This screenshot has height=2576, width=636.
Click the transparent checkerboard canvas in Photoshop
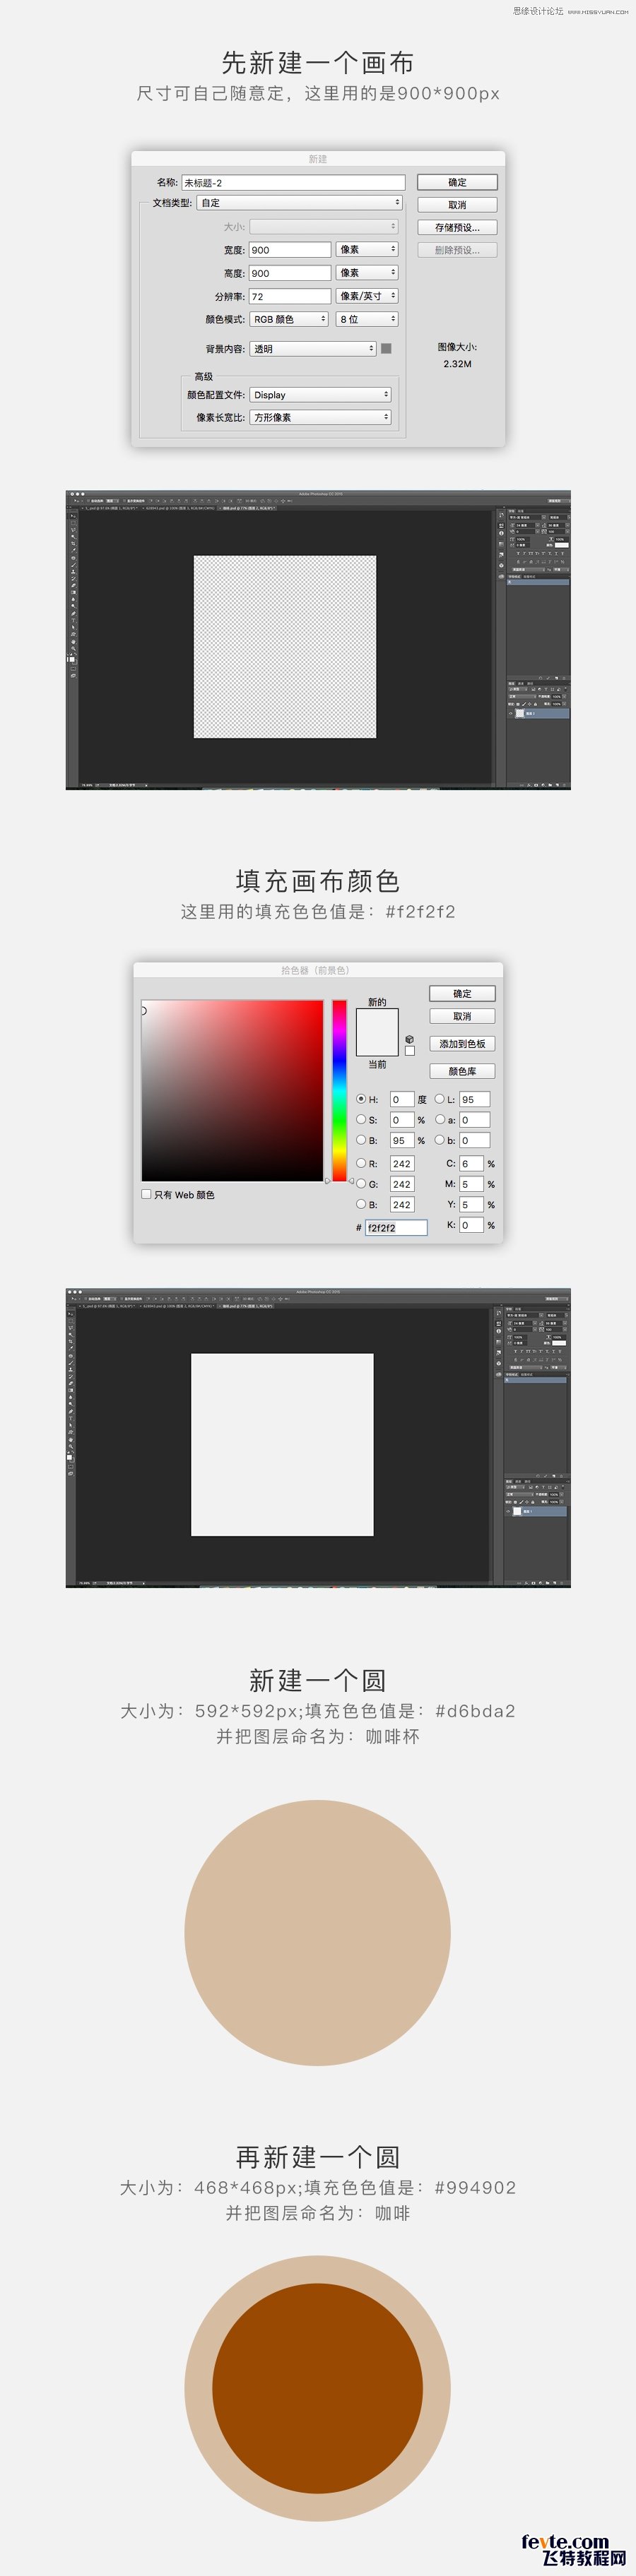click(285, 647)
